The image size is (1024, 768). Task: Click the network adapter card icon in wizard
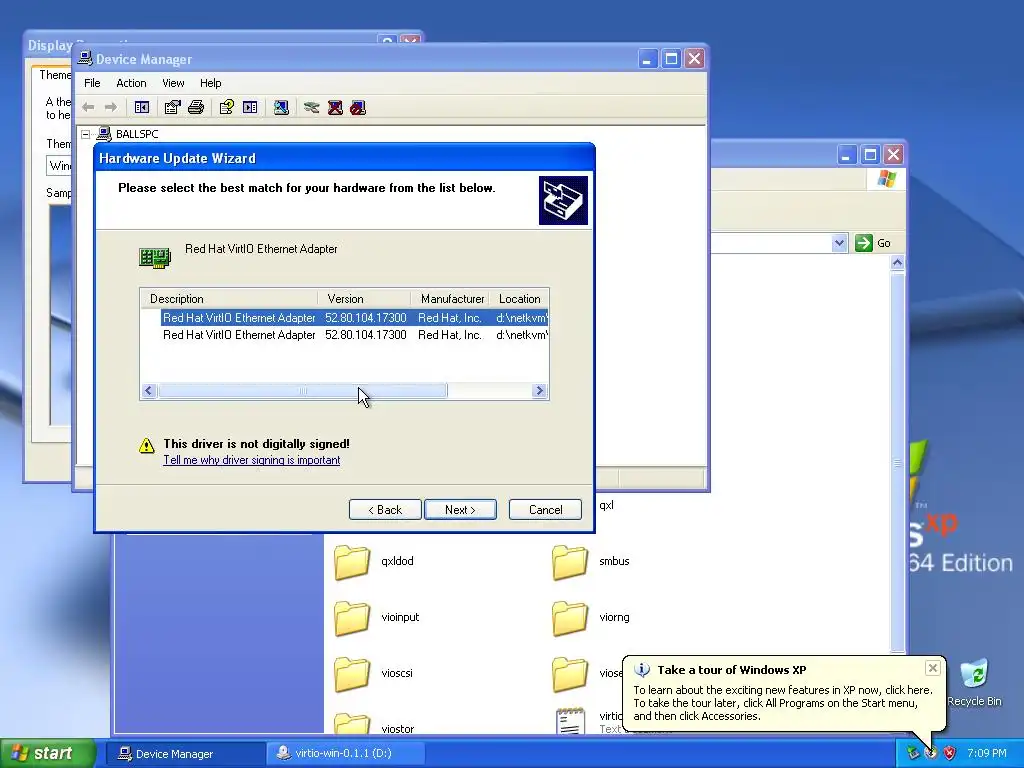[x=155, y=257]
